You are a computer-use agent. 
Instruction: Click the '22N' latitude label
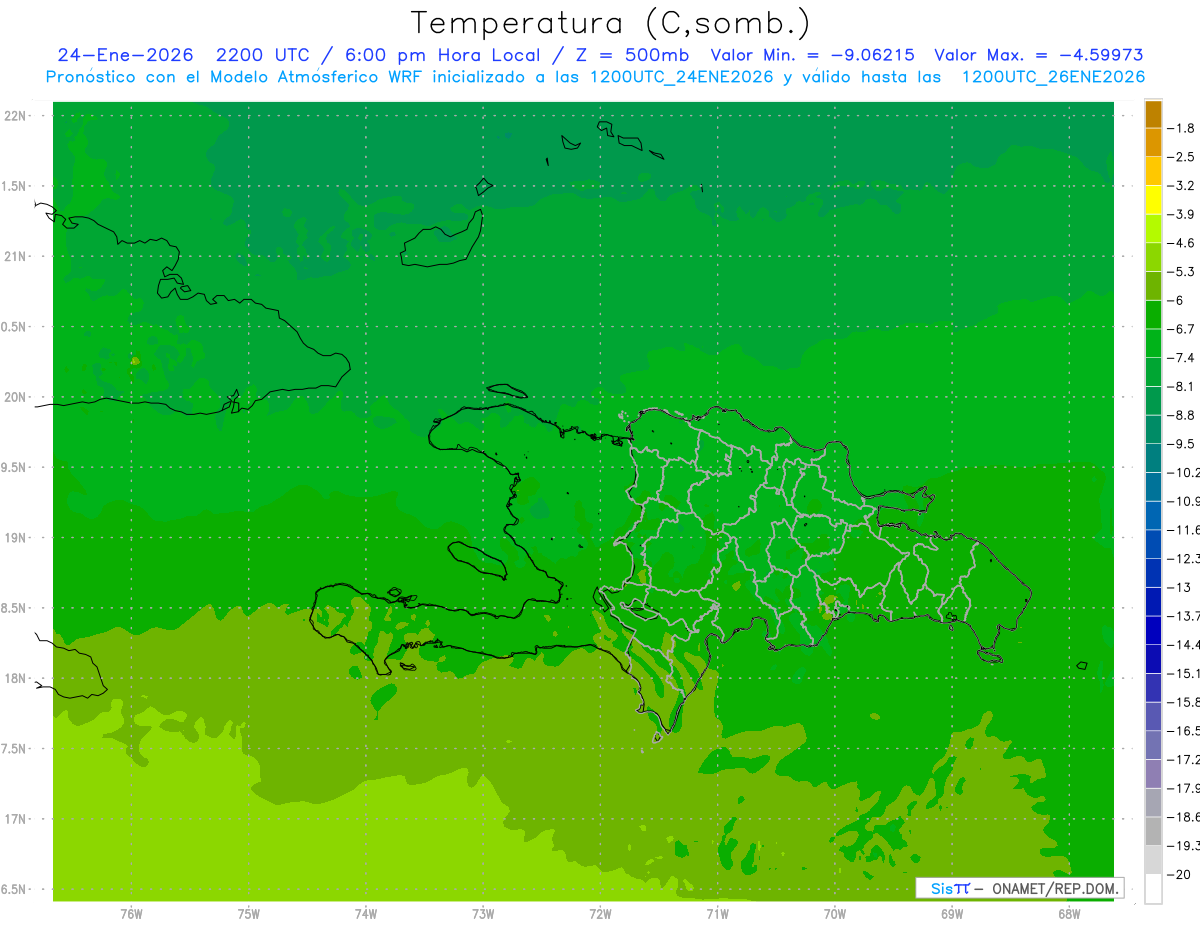tap(15, 116)
